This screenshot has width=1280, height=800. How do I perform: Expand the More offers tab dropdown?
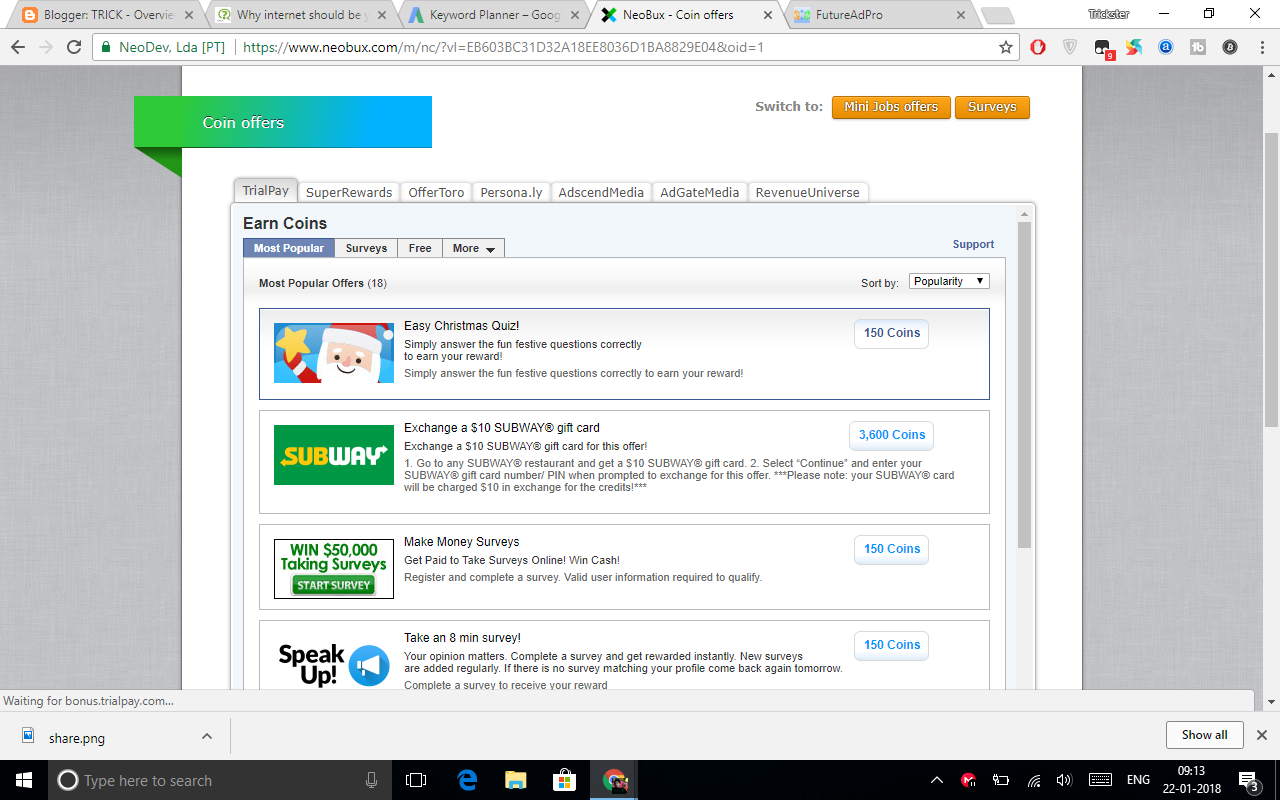[x=473, y=248]
